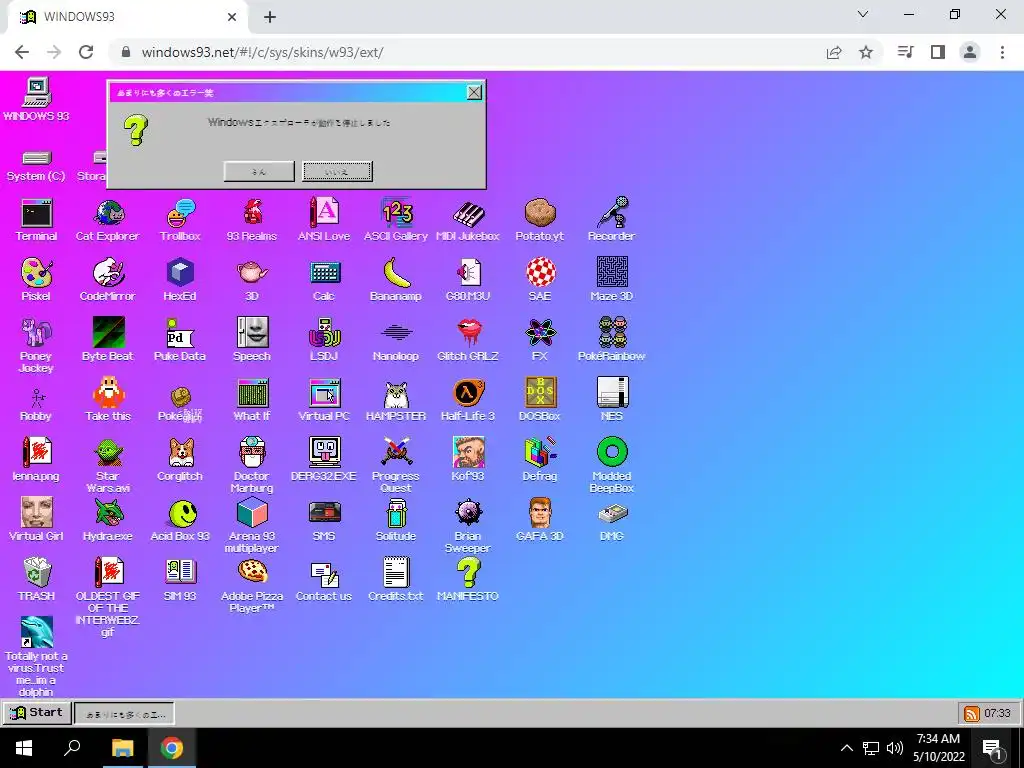1024x768 pixels.
Task: Open the Windows notification center
Action: pyautogui.click(x=993, y=748)
